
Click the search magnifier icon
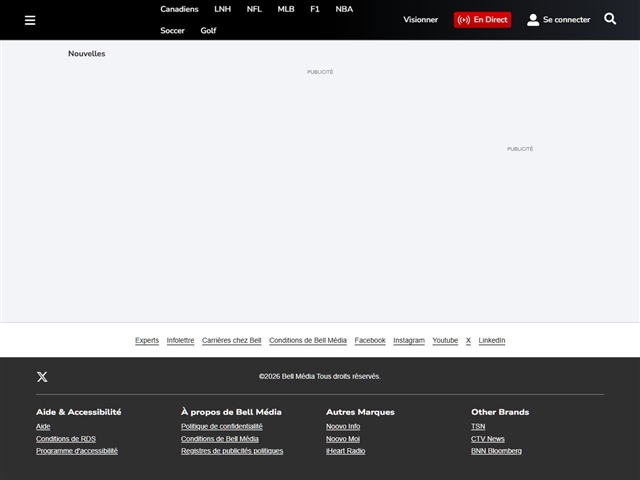(610, 19)
